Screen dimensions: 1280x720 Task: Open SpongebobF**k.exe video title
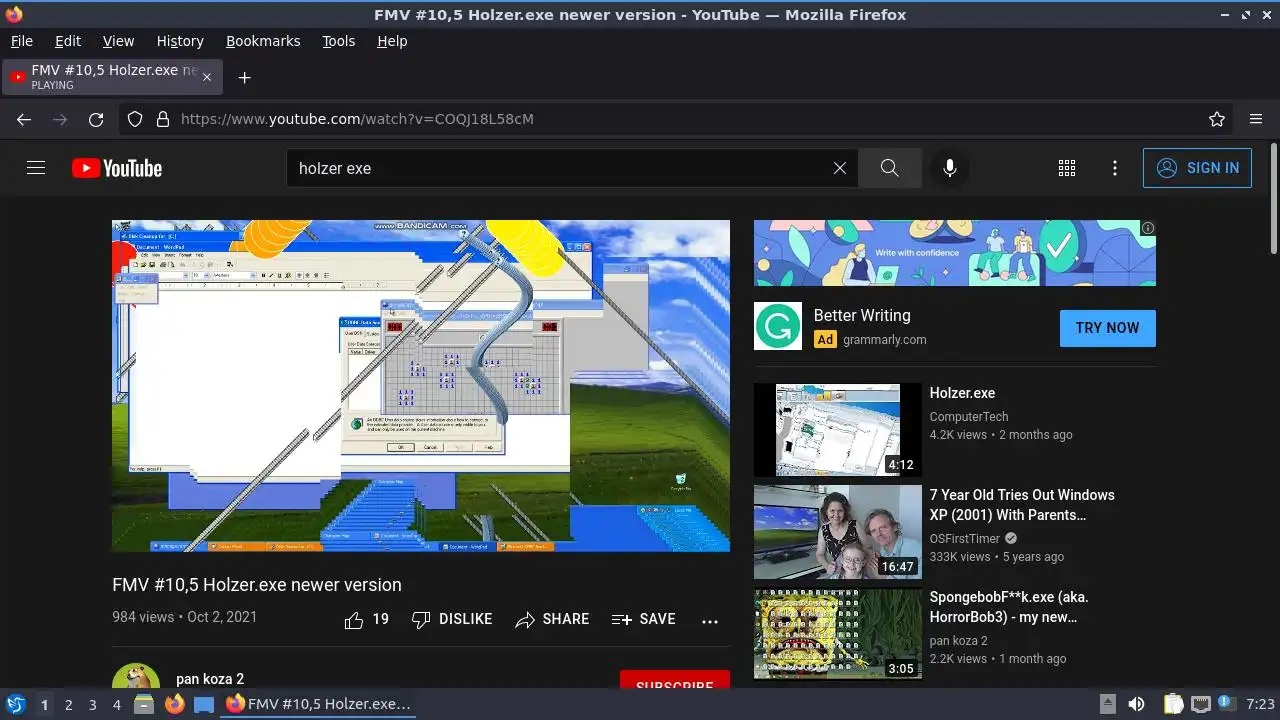coord(1009,607)
